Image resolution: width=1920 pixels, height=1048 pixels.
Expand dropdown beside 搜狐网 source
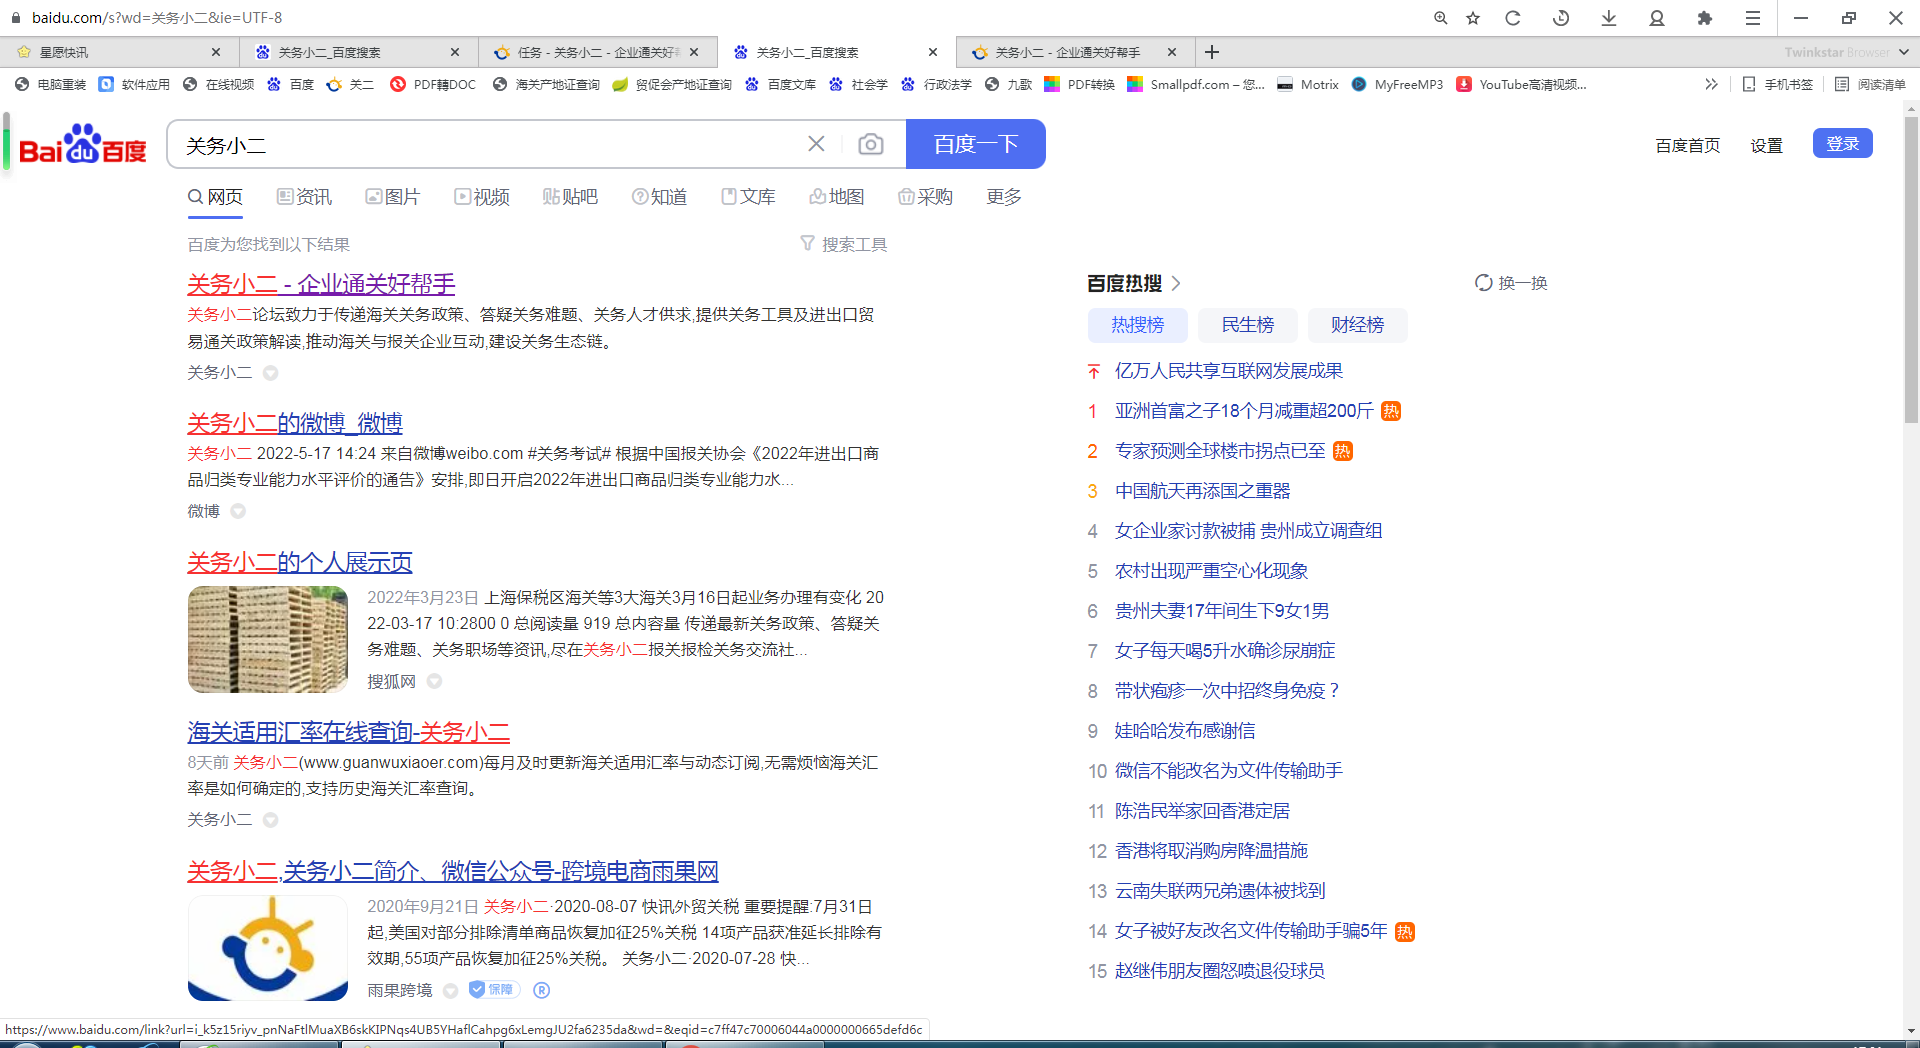[434, 681]
